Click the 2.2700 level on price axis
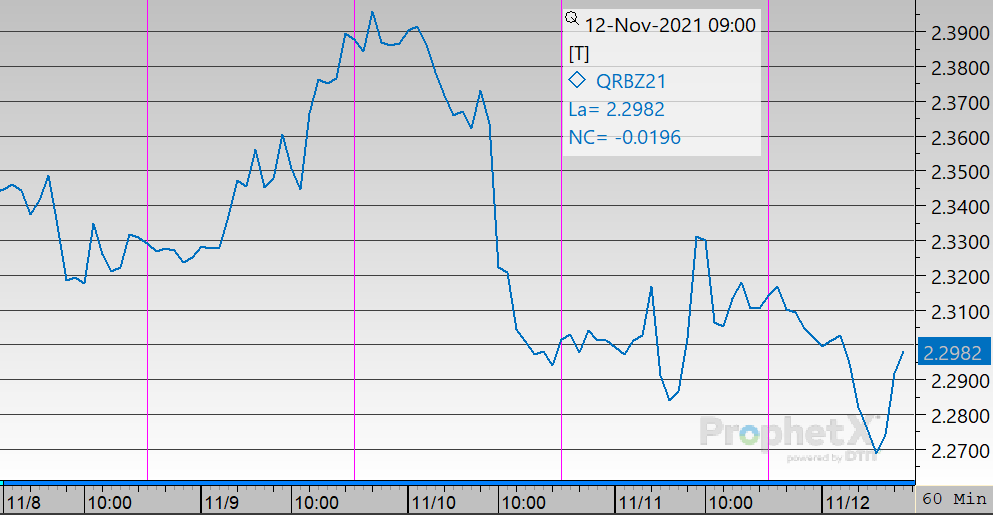 [x=954, y=451]
